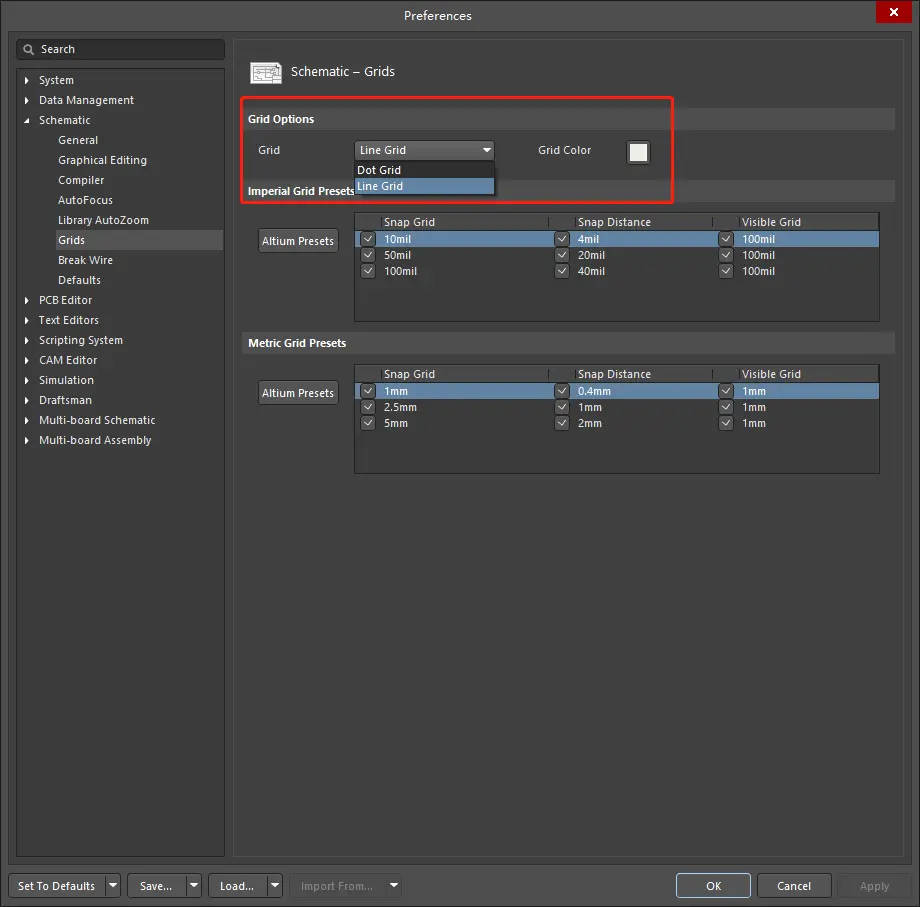Expand the Simulation node

(x=26, y=380)
